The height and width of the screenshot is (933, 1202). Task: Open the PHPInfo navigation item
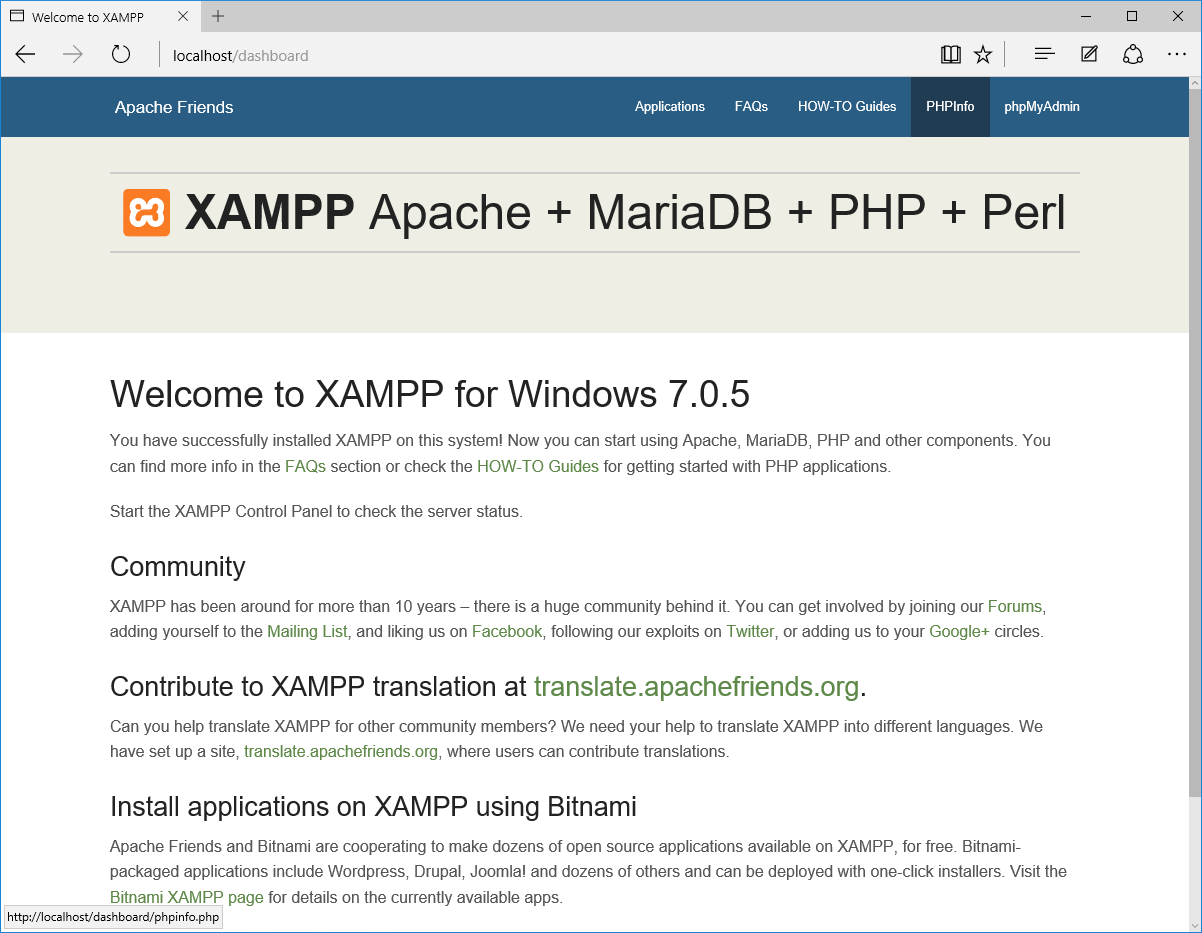pyautogui.click(x=950, y=107)
